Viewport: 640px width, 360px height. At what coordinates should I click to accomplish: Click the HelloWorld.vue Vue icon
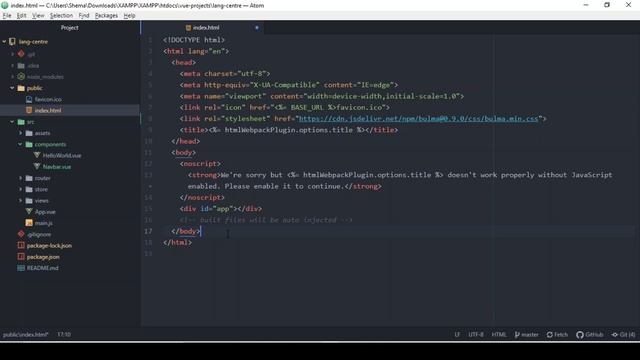37,155
